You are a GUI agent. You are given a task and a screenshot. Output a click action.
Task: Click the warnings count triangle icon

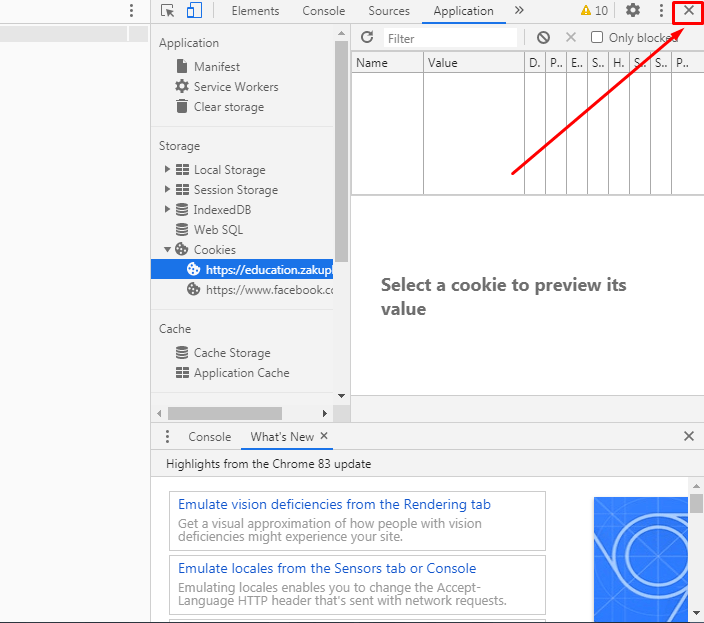click(x=586, y=11)
